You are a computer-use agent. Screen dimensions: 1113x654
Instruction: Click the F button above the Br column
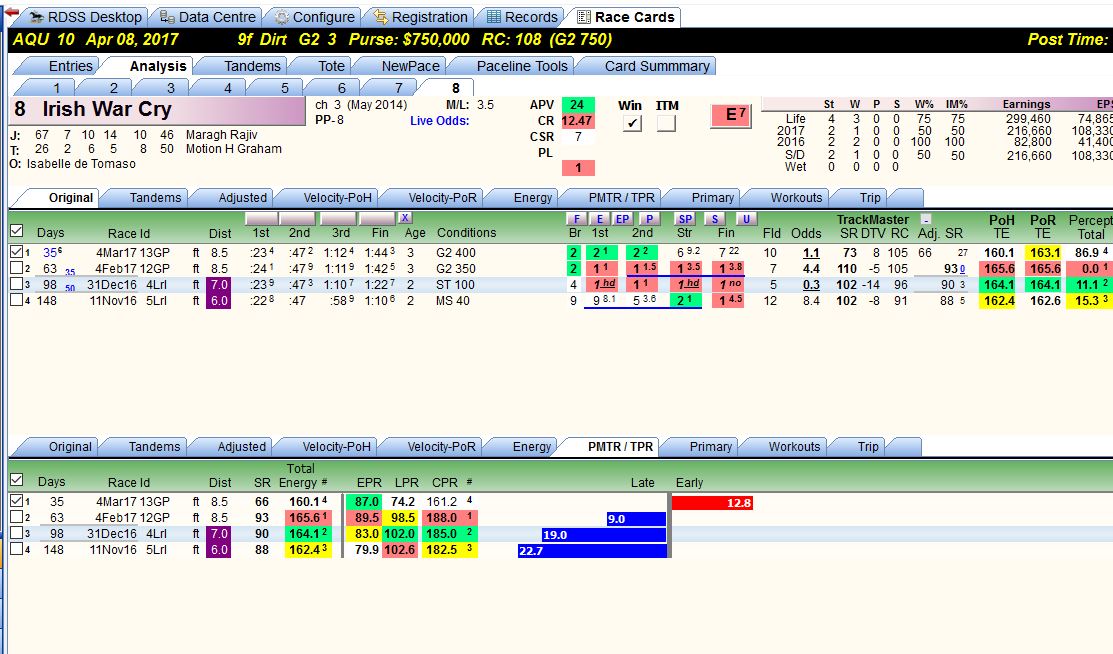(x=576, y=219)
